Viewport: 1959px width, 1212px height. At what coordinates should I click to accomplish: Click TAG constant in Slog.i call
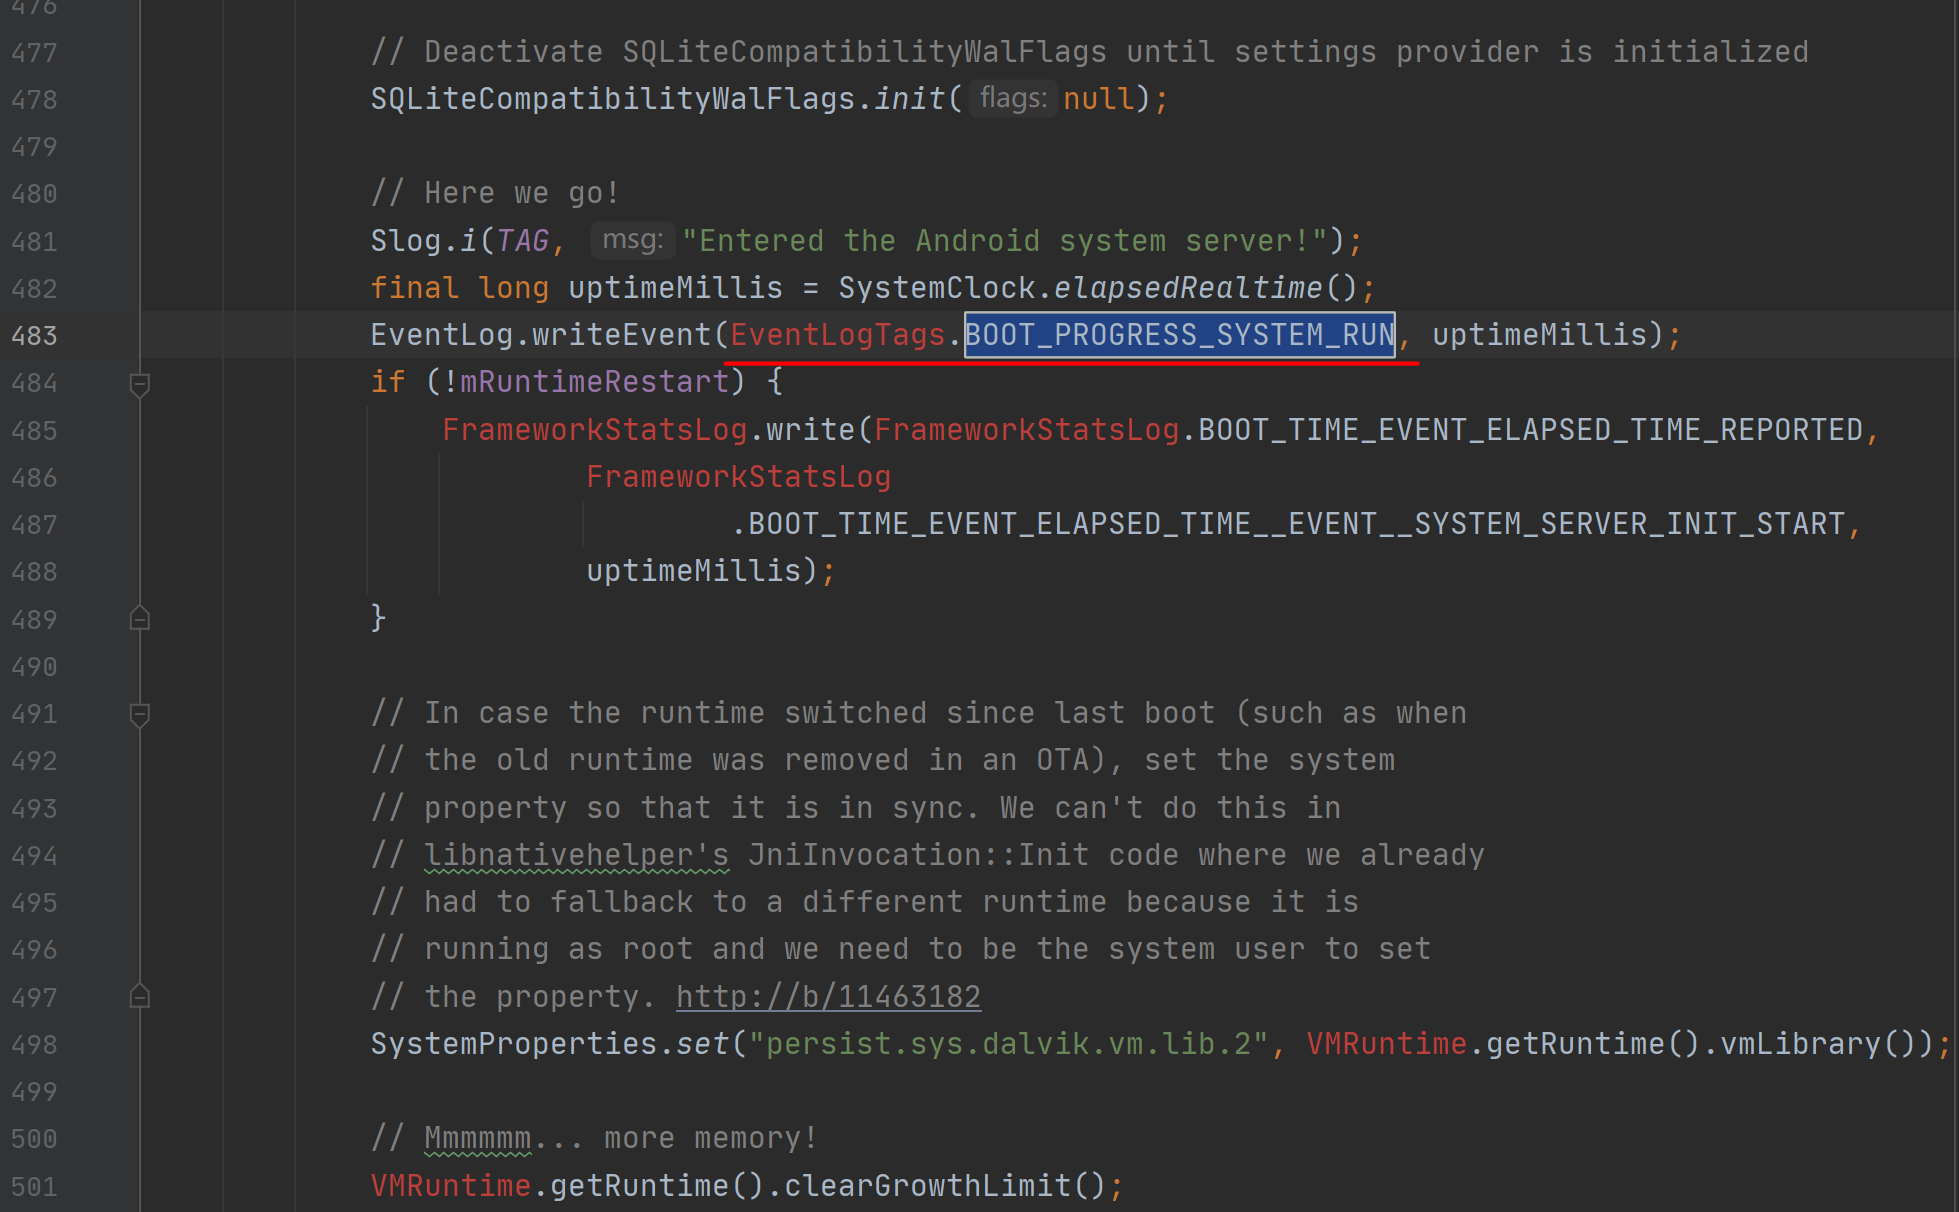click(523, 241)
